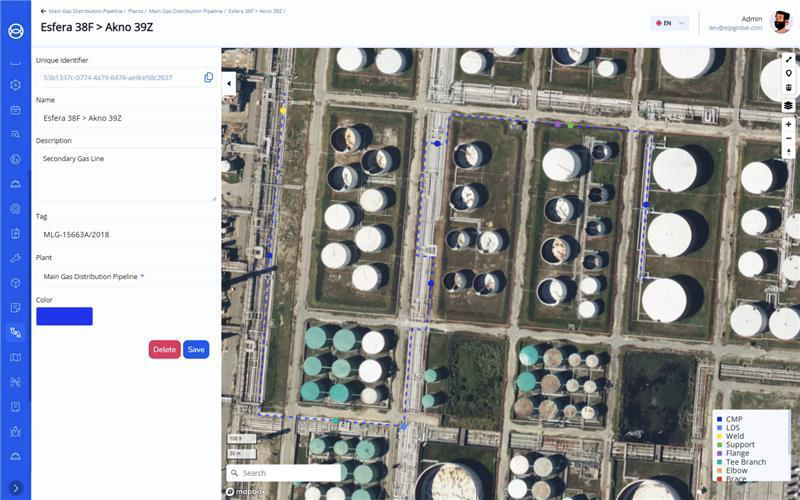800x500 pixels.
Task: Open the pipeline icon in left sidebar
Action: 15,332
